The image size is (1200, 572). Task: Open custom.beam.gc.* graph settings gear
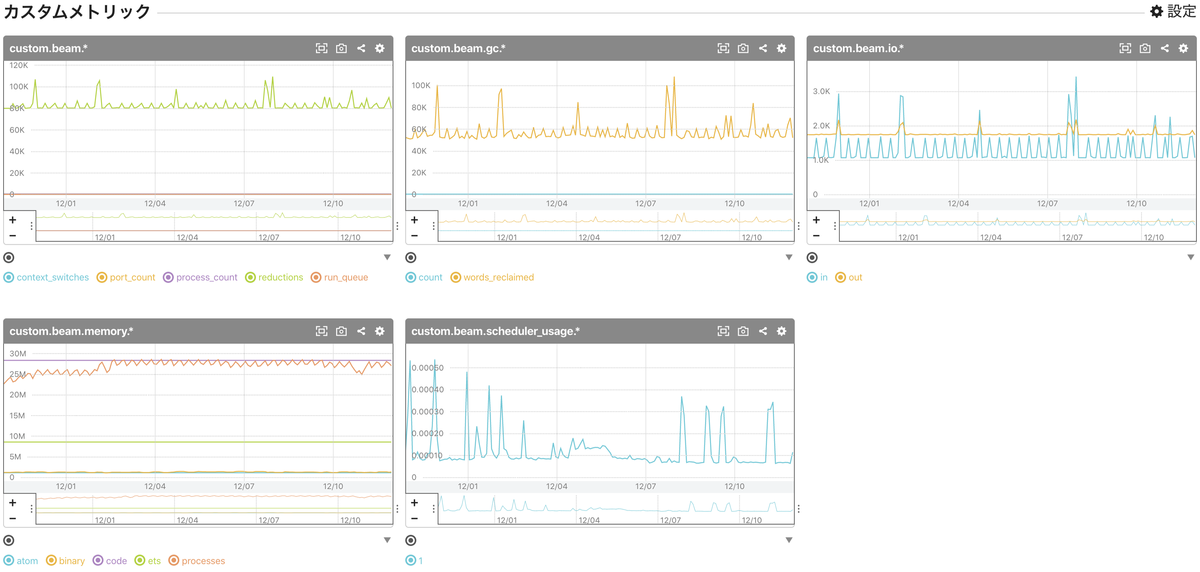[782, 48]
